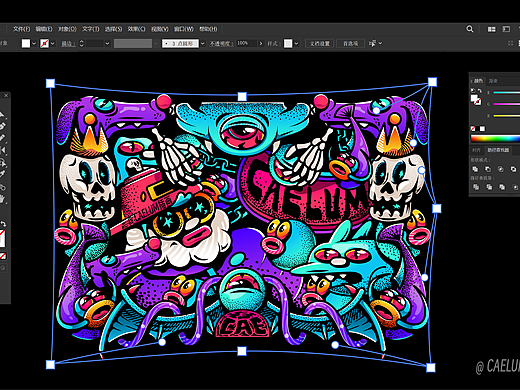This screenshot has height=390, width=520.
Task: Click the 文档设置 button
Action: point(320,43)
